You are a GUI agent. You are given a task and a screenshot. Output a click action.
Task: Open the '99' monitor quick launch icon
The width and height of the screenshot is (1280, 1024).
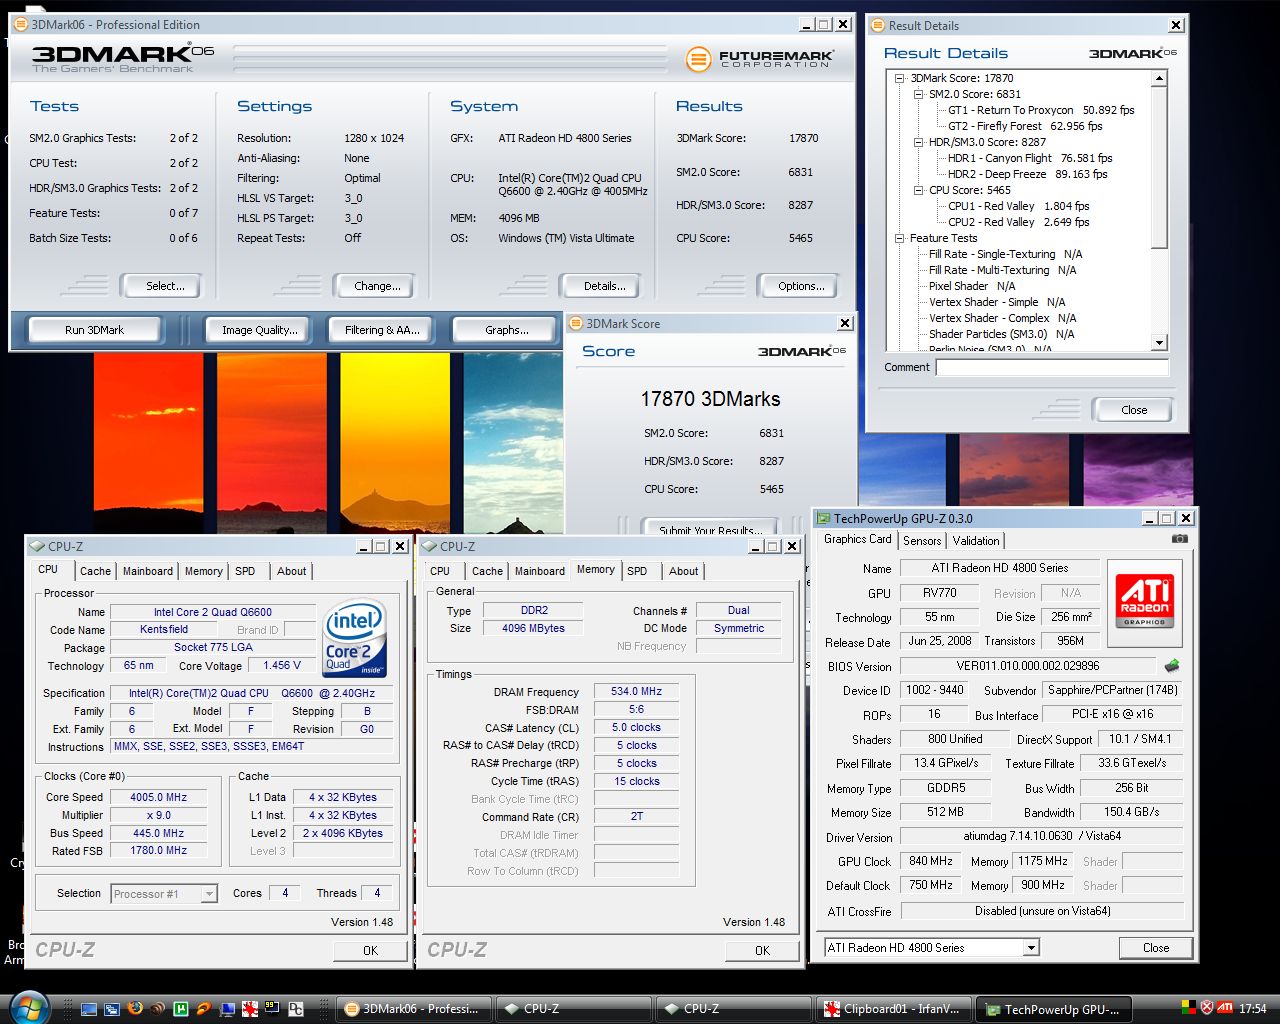tap(273, 1009)
